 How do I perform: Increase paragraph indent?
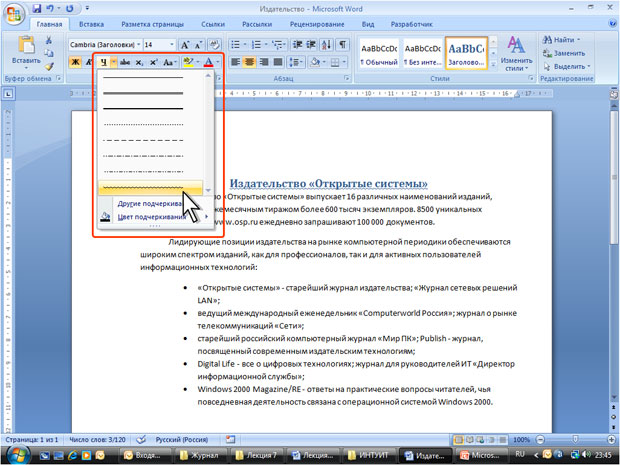pos(311,45)
